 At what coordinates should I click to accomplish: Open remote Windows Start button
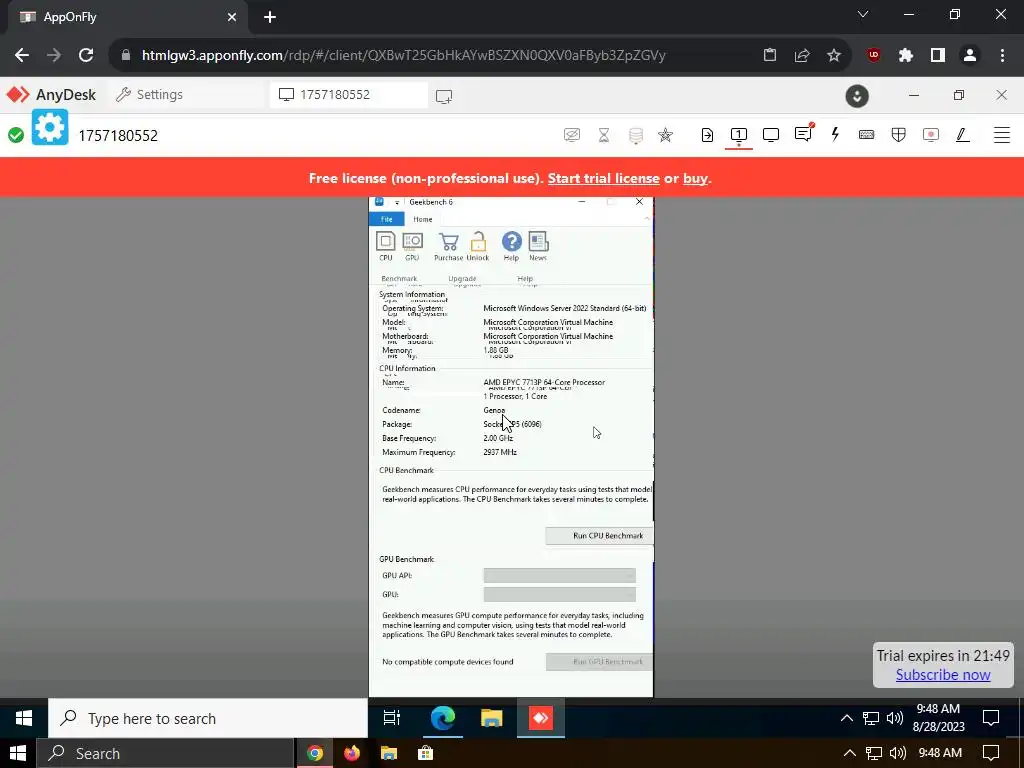(24, 718)
